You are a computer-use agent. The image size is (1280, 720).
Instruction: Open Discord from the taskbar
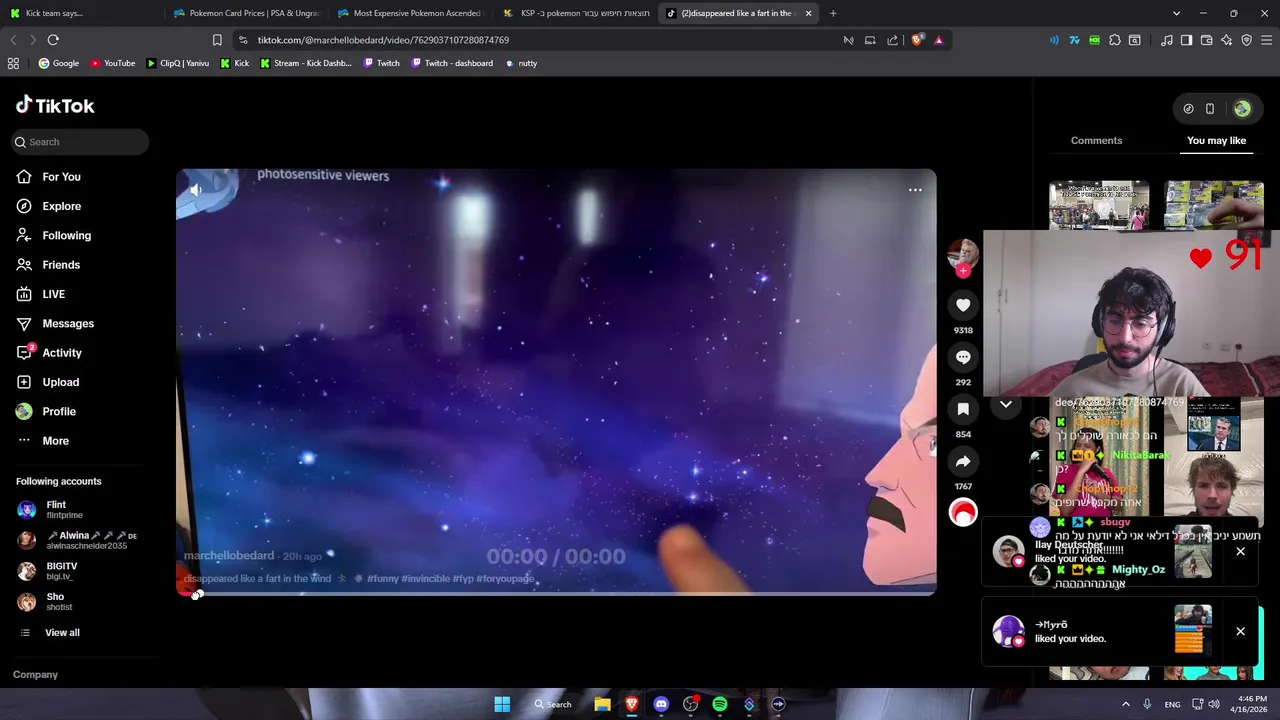[661, 704]
